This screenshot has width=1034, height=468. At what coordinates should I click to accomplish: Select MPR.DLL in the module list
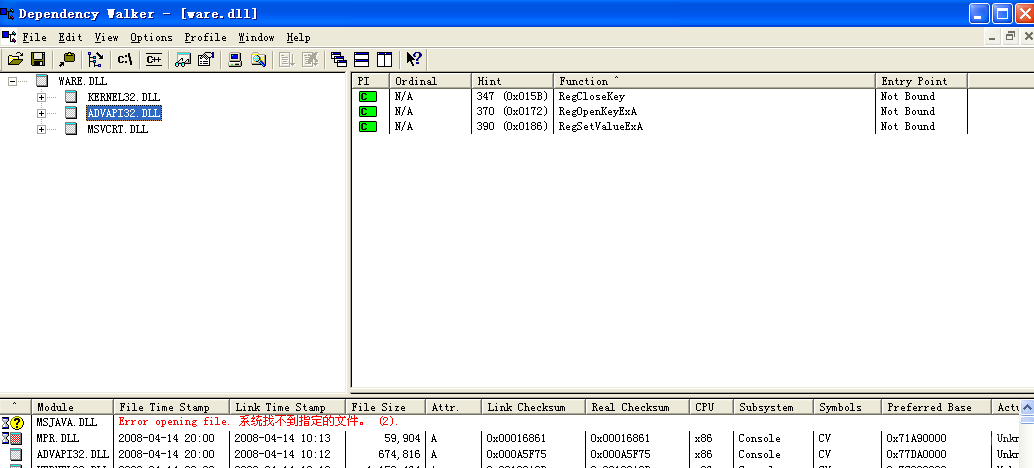click(57, 438)
